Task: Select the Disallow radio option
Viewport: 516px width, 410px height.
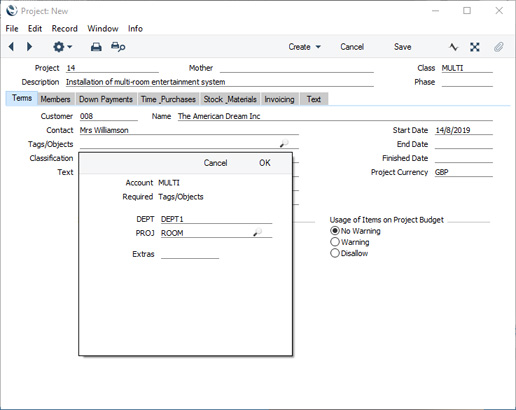Action: click(335, 253)
